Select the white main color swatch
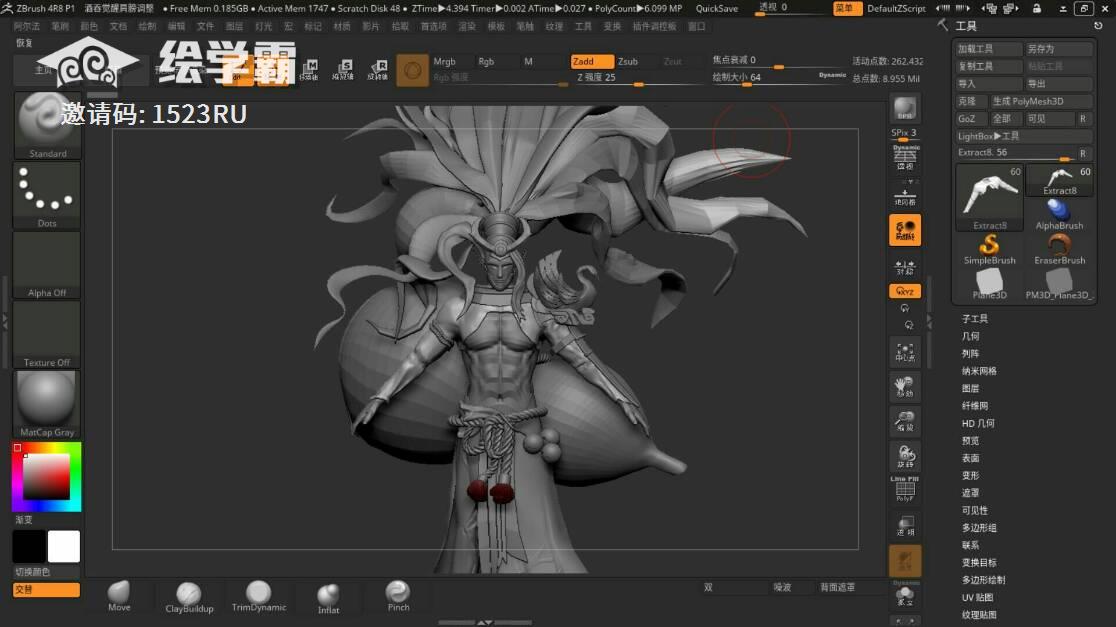This screenshot has height=627, width=1116. click(63, 547)
